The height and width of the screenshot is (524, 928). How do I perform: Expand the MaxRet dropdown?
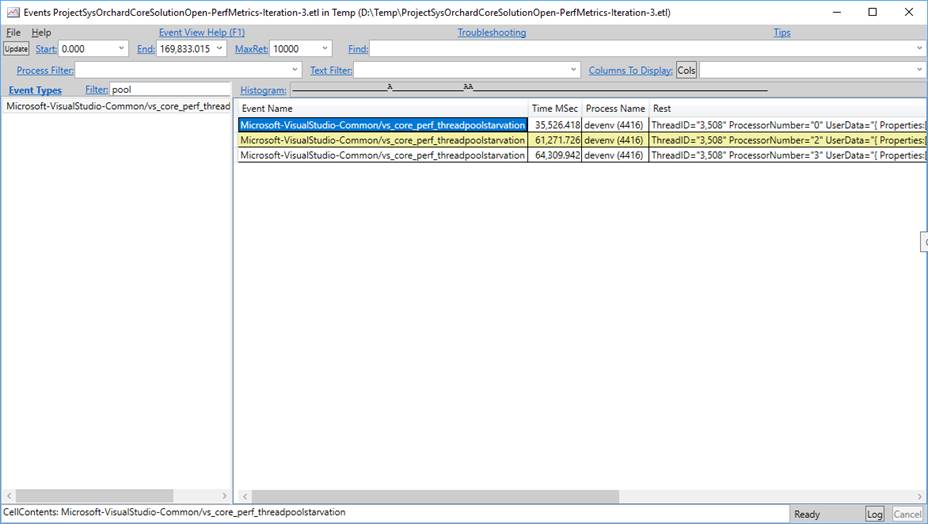coord(325,49)
